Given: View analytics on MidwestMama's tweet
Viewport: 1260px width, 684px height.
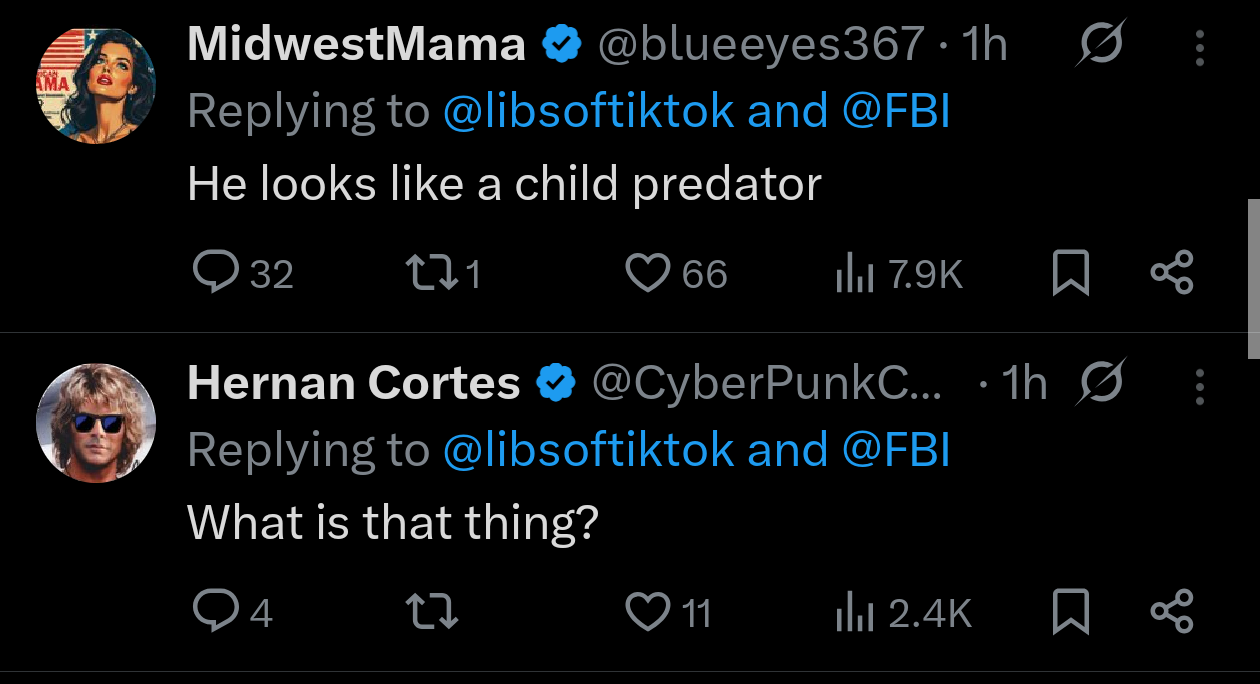Looking at the screenshot, I should tap(854, 274).
